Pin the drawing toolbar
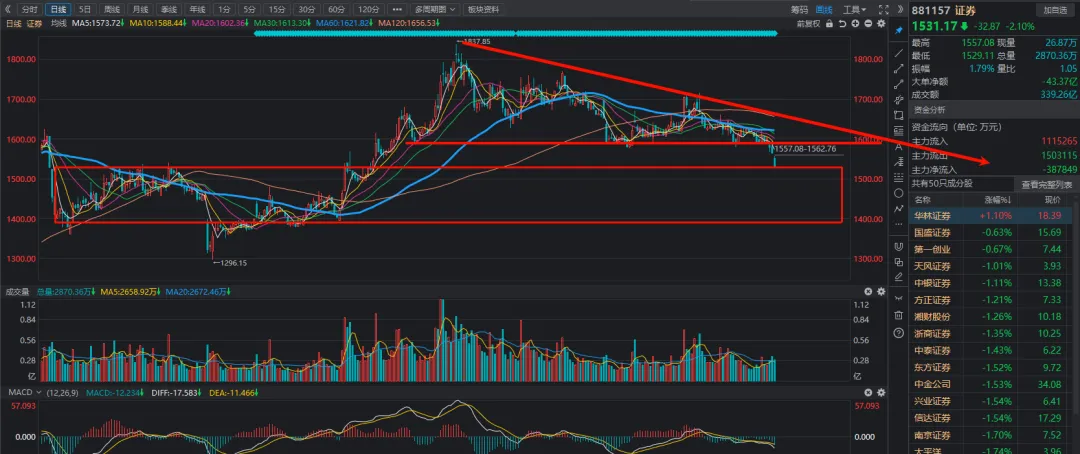 [898, 31]
